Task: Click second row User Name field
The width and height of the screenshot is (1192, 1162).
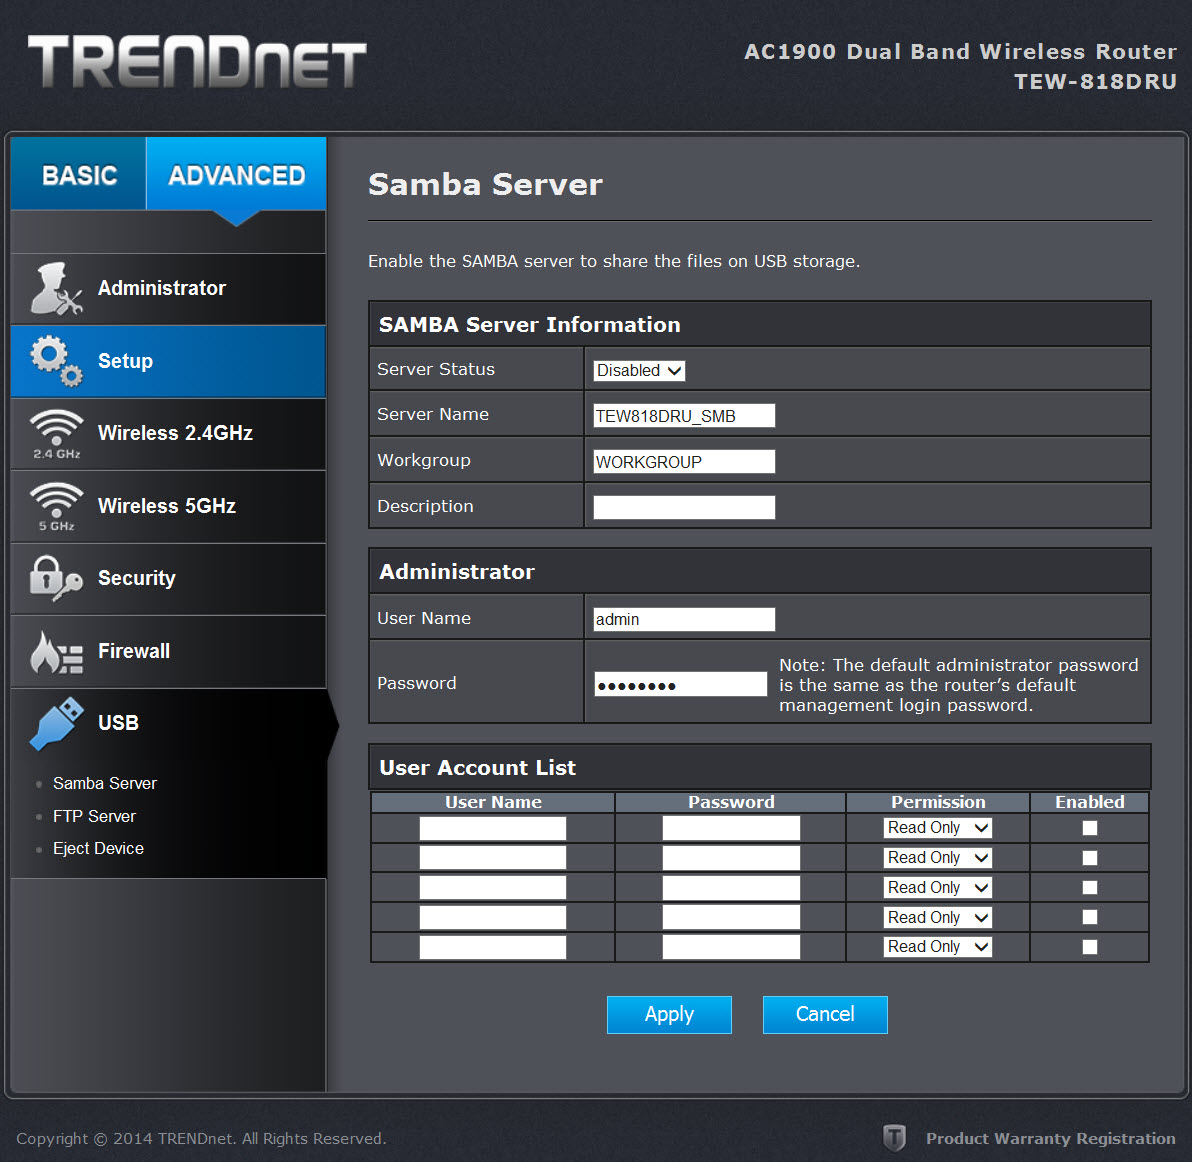Action: pyautogui.click(x=493, y=857)
